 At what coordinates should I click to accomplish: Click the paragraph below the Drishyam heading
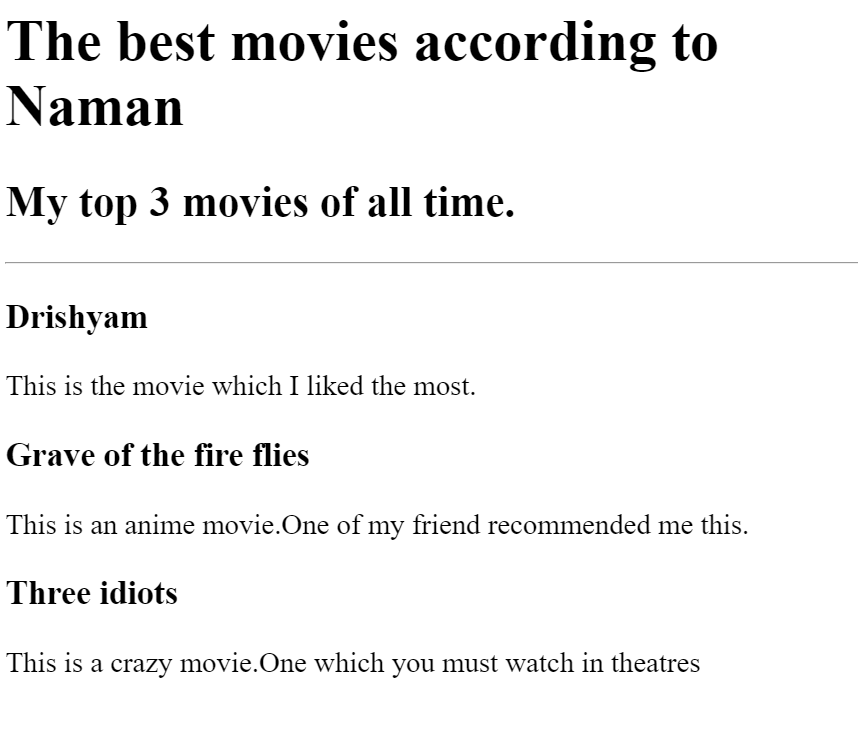tap(241, 386)
